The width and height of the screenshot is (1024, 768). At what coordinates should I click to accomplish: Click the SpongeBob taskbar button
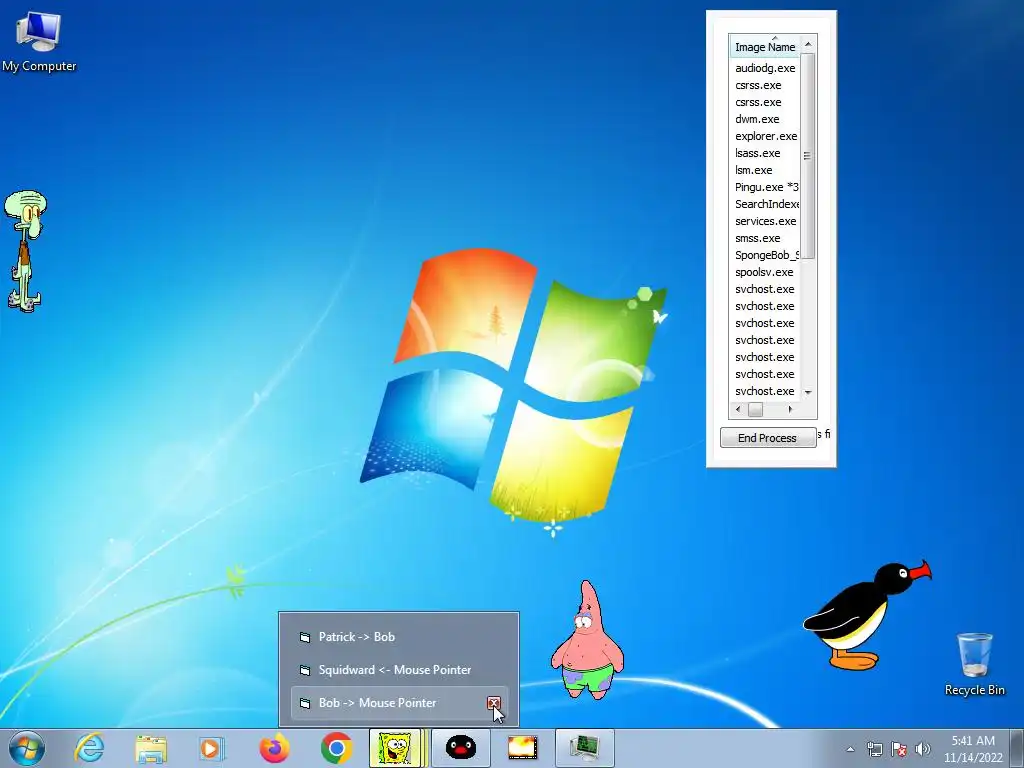396,748
